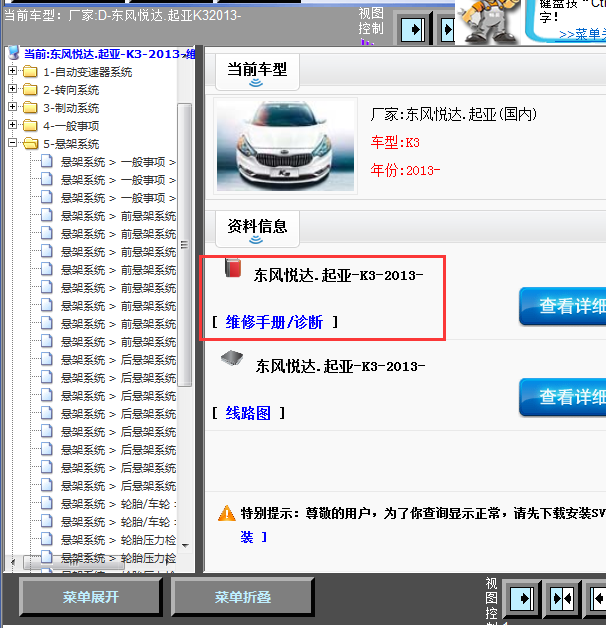The width and height of the screenshot is (606, 628).
Task: Select the 4-一般事项 folder label
Action: click(x=71, y=126)
